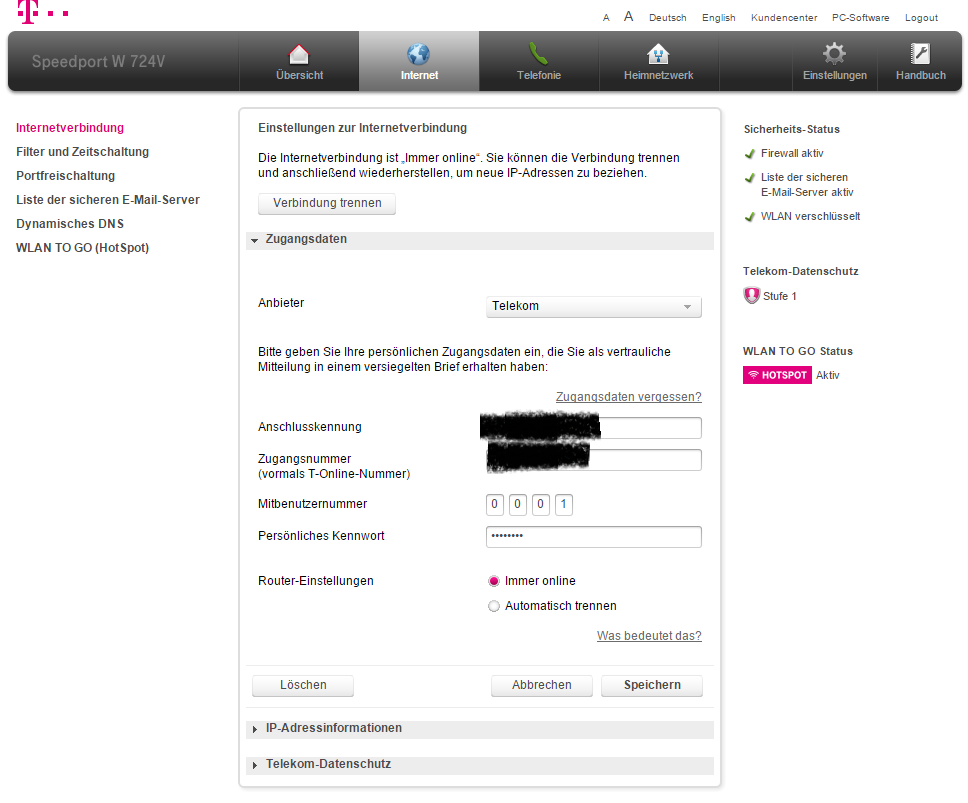Collapse the Zugangsdaten section
This screenshot has height=803, width=968.
tap(480, 240)
